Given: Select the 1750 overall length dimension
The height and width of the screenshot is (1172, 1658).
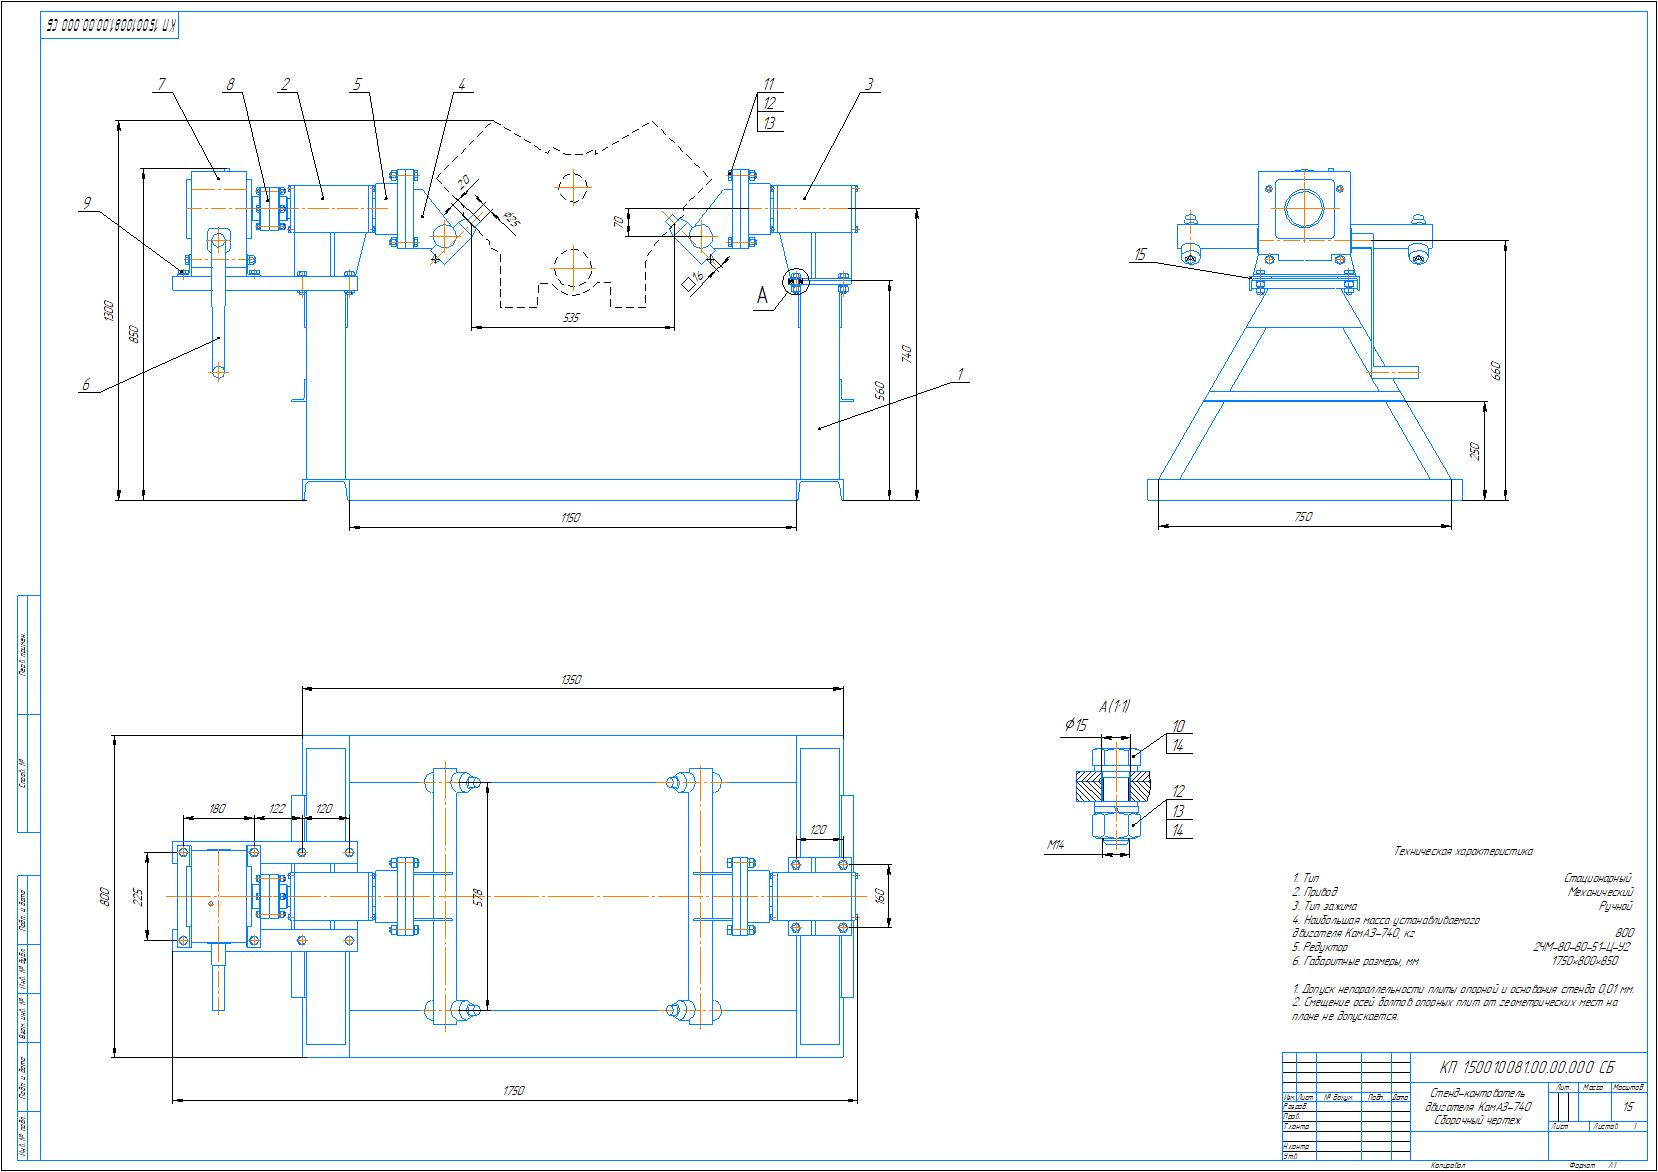Looking at the screenshot, I should [514, 1091].
